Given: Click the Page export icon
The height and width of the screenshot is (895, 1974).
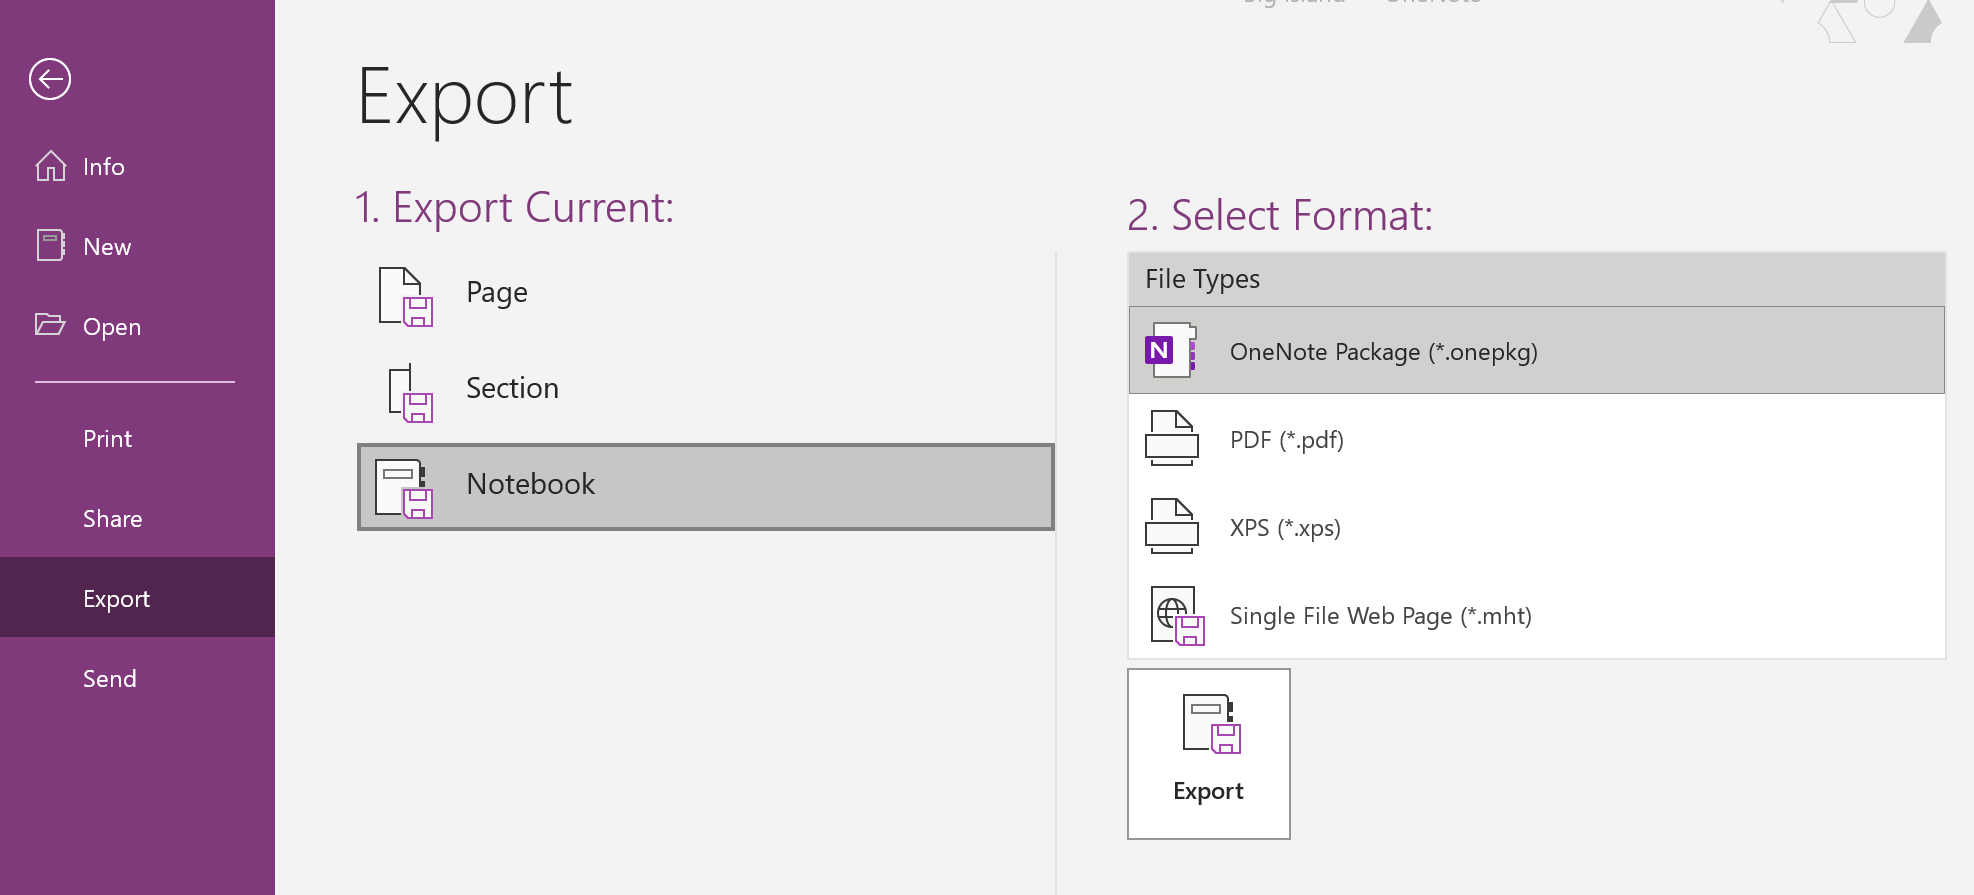Looking at the screenshot, I should [x=405, y=296].
